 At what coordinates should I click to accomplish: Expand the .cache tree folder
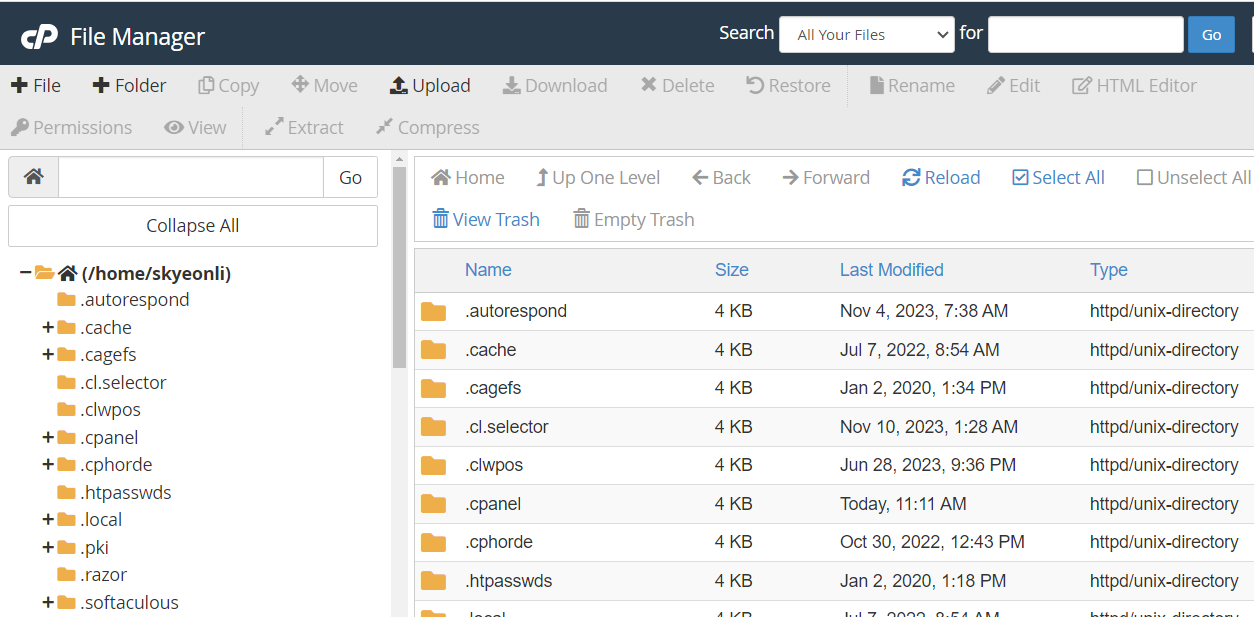(47, 327)
